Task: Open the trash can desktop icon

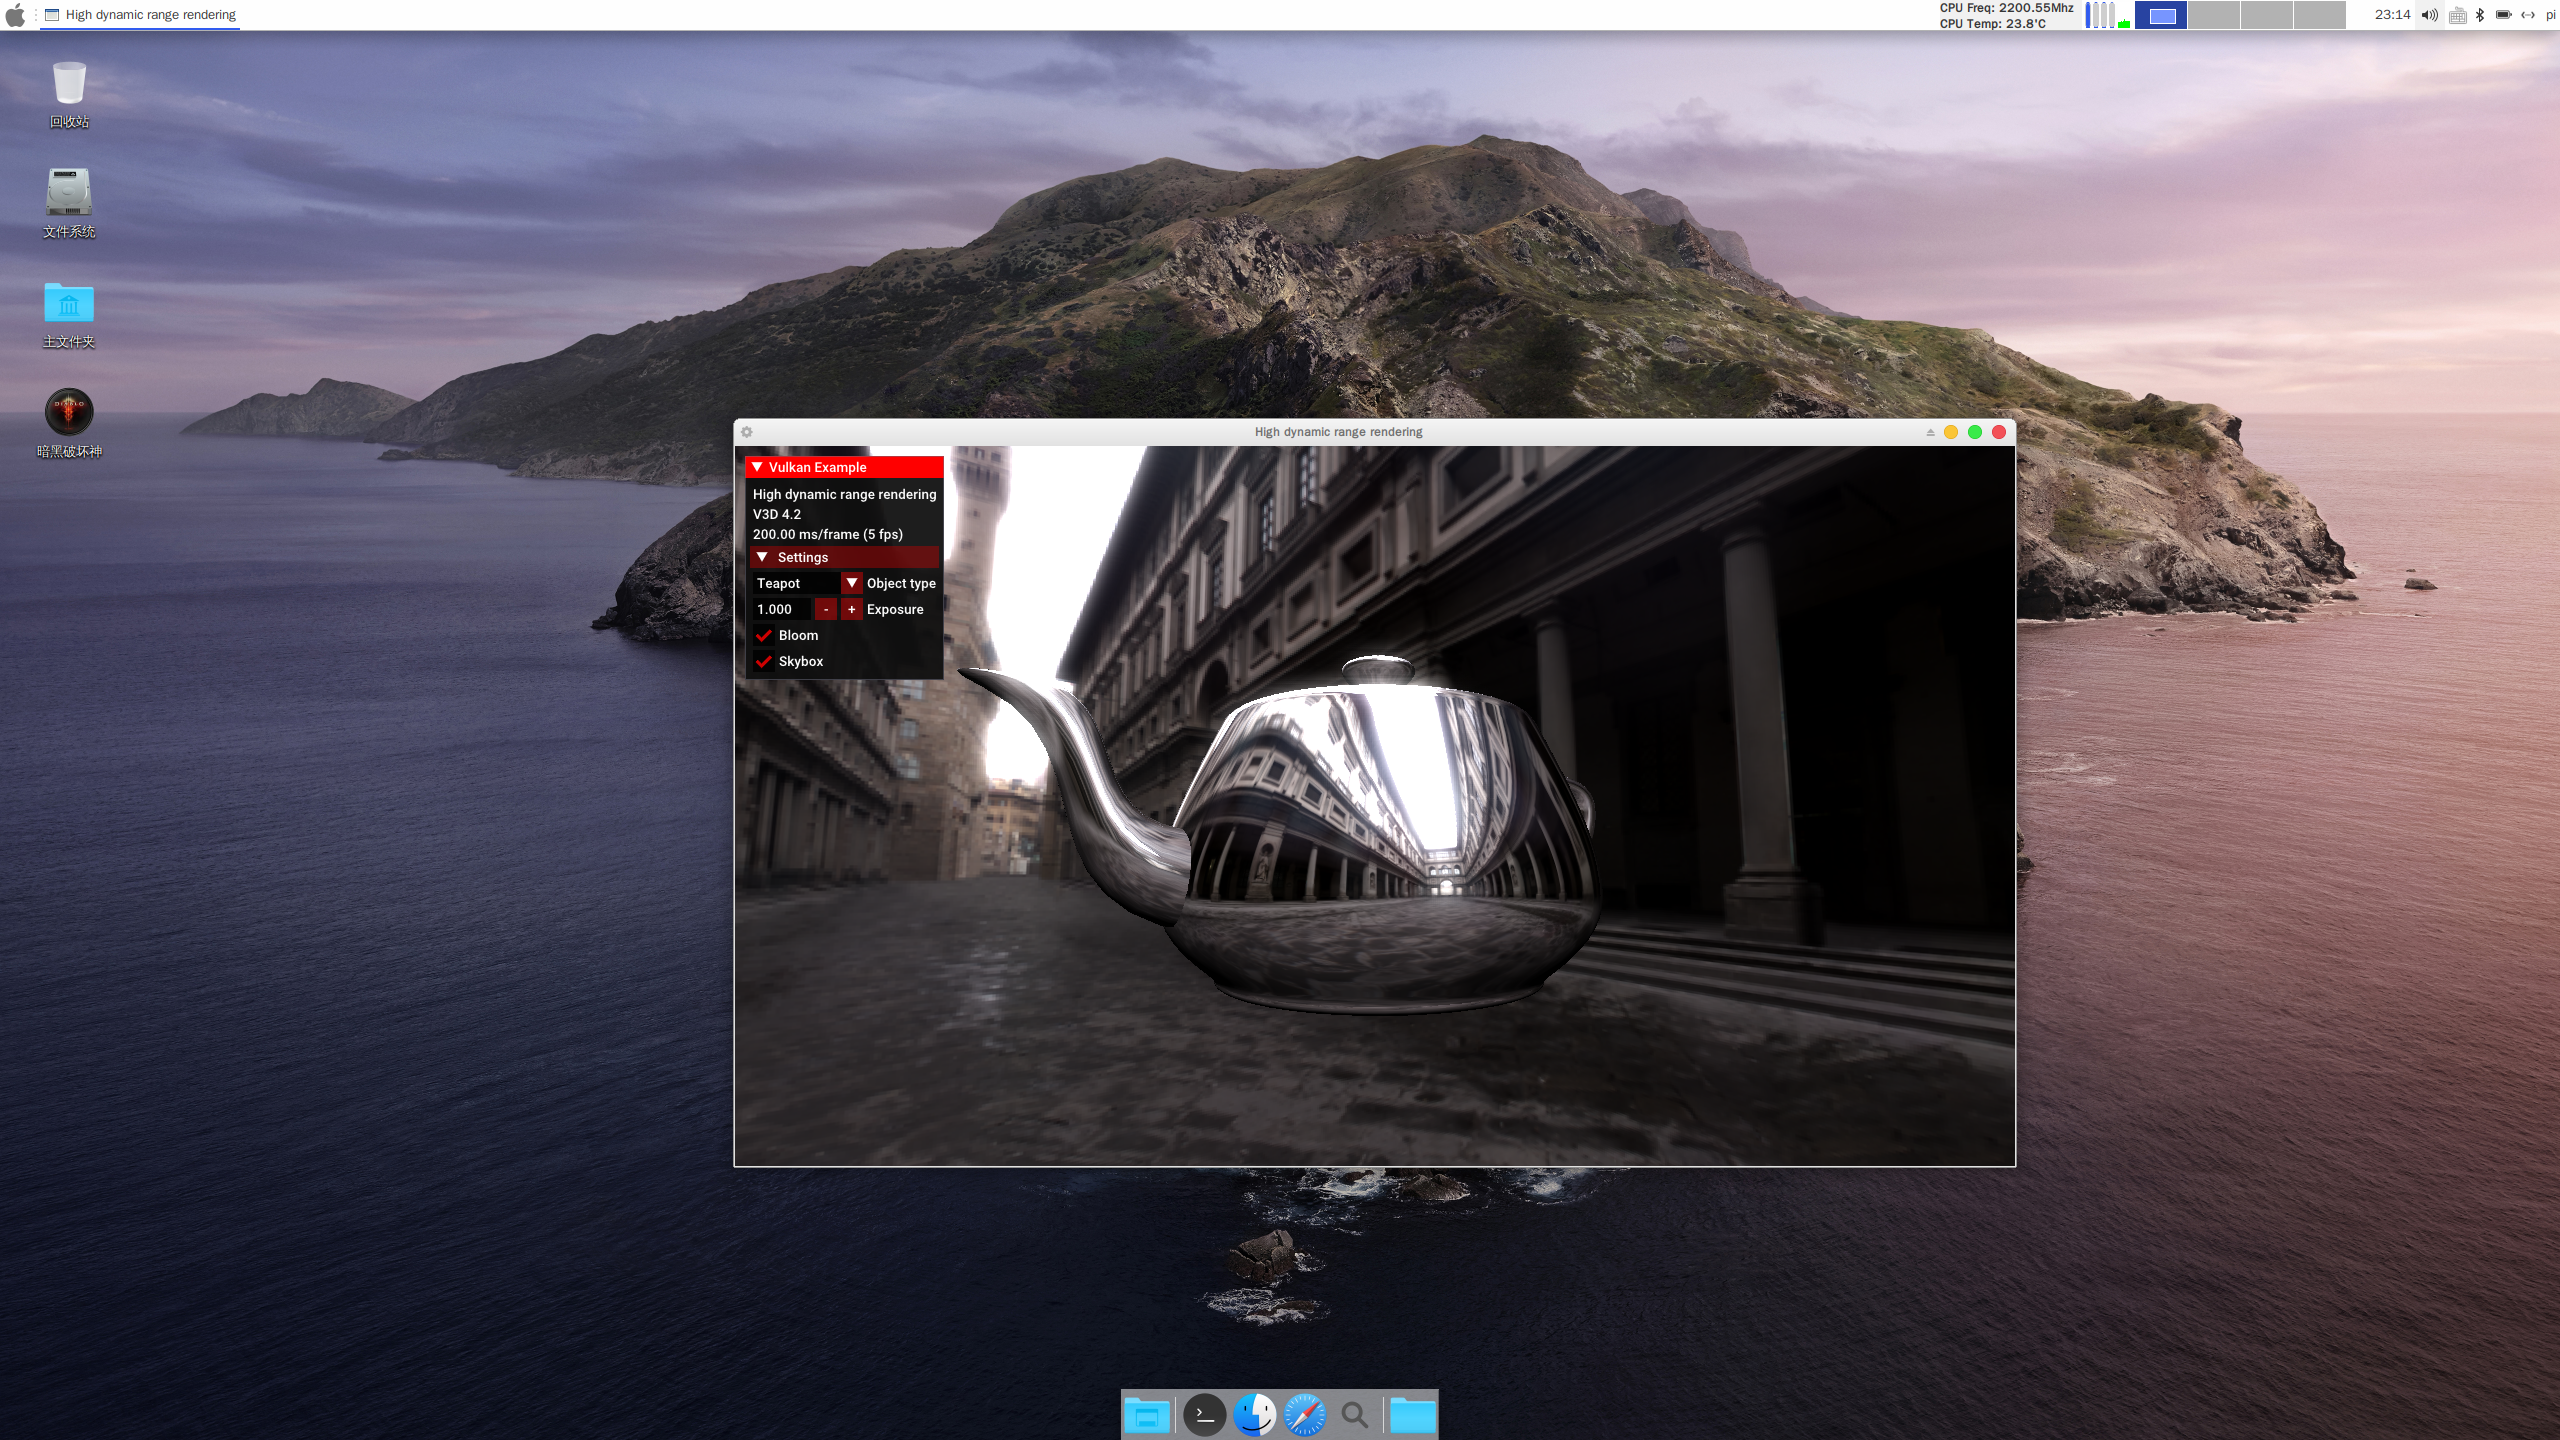Action: 69,83
